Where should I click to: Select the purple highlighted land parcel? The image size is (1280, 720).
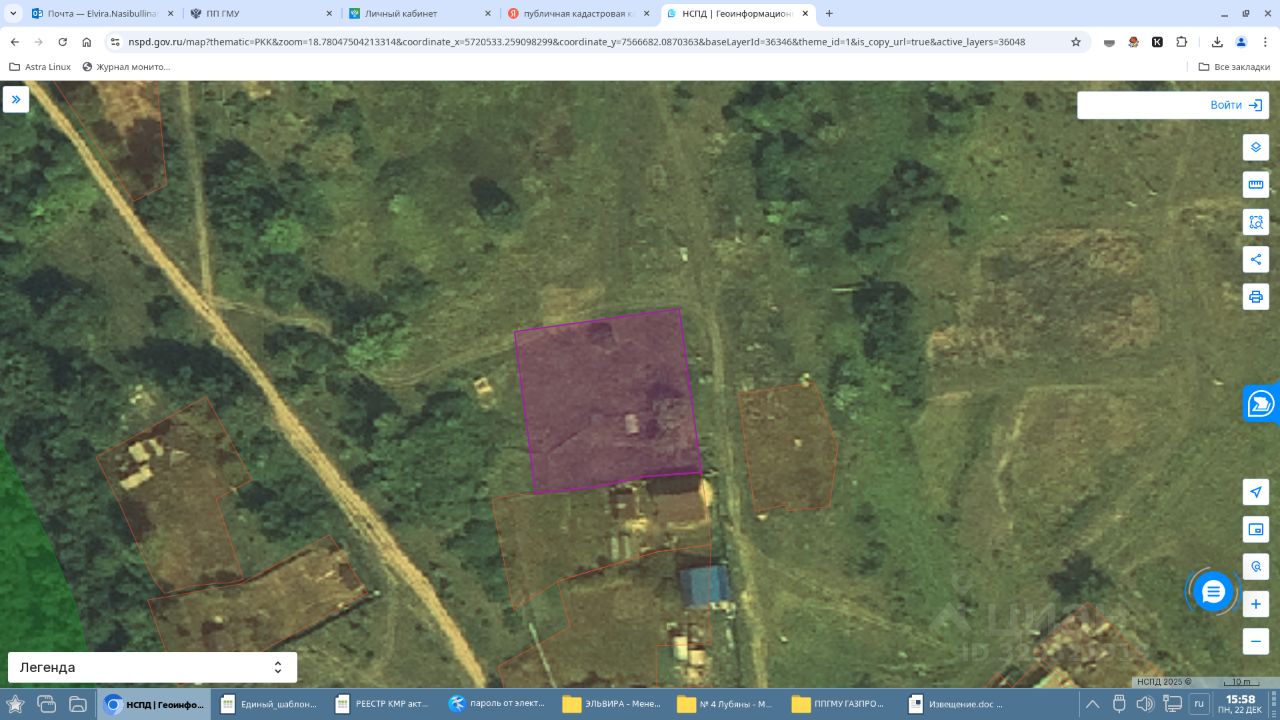[x=606, y=400]
